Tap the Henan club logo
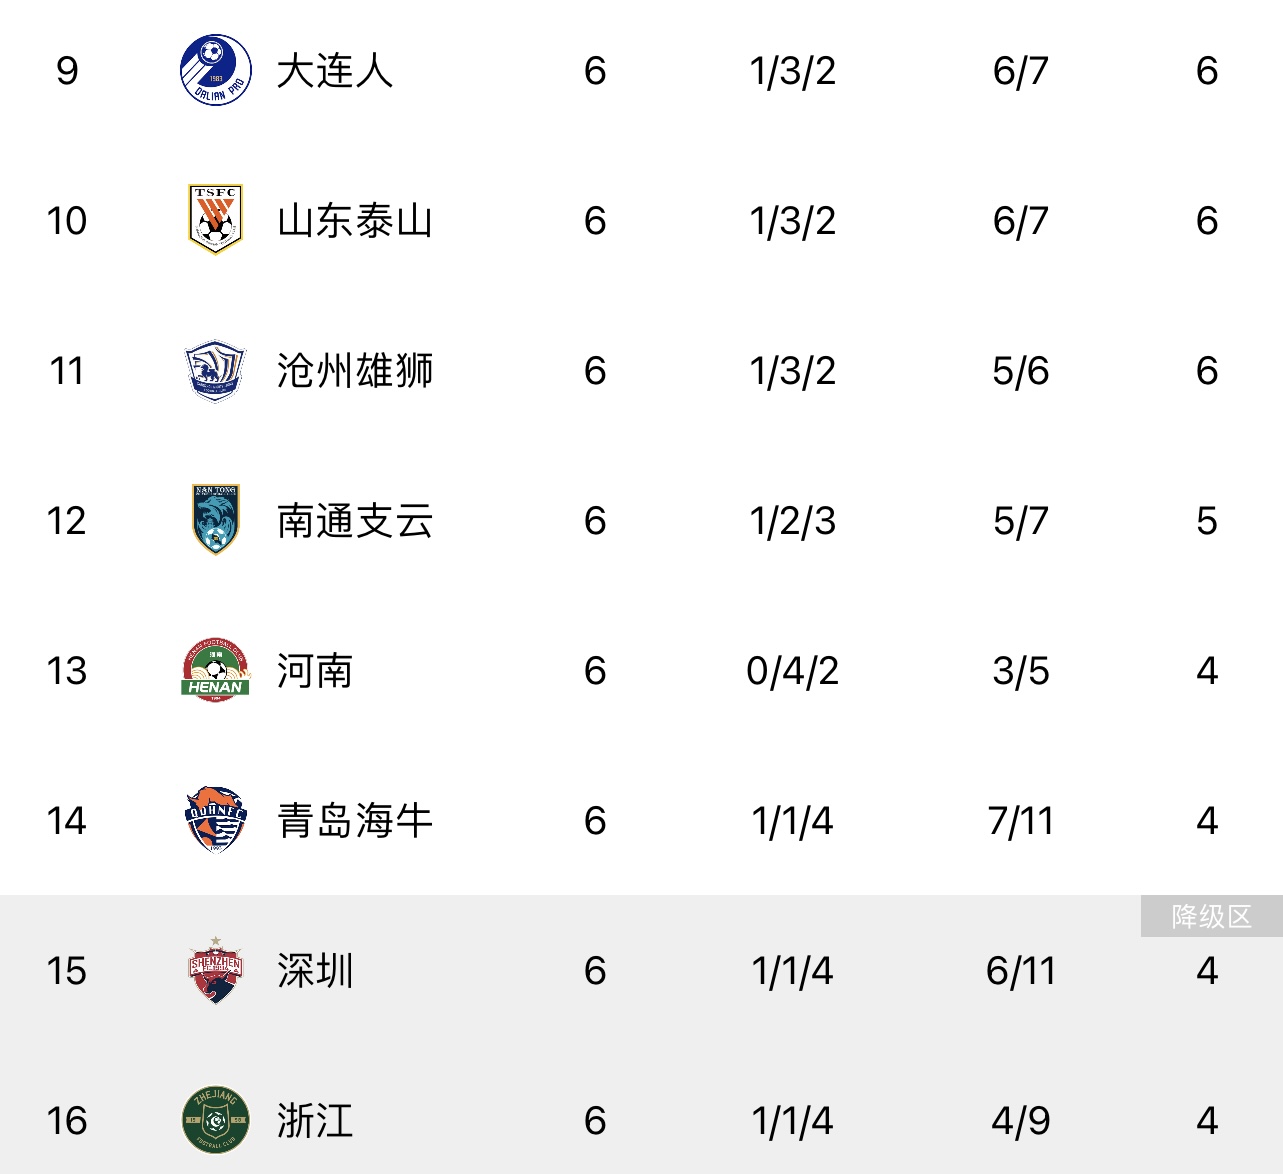This screenshot has width=1283, height=1174. (215, 670)
